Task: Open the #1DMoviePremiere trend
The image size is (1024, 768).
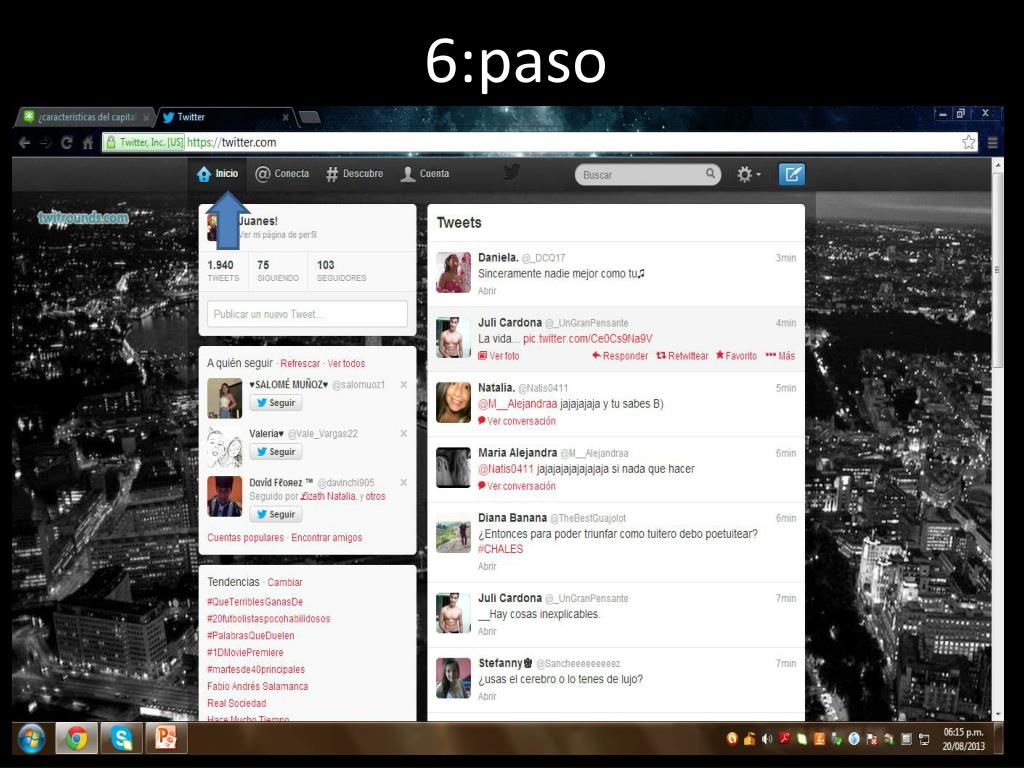Action: point(245,653)
